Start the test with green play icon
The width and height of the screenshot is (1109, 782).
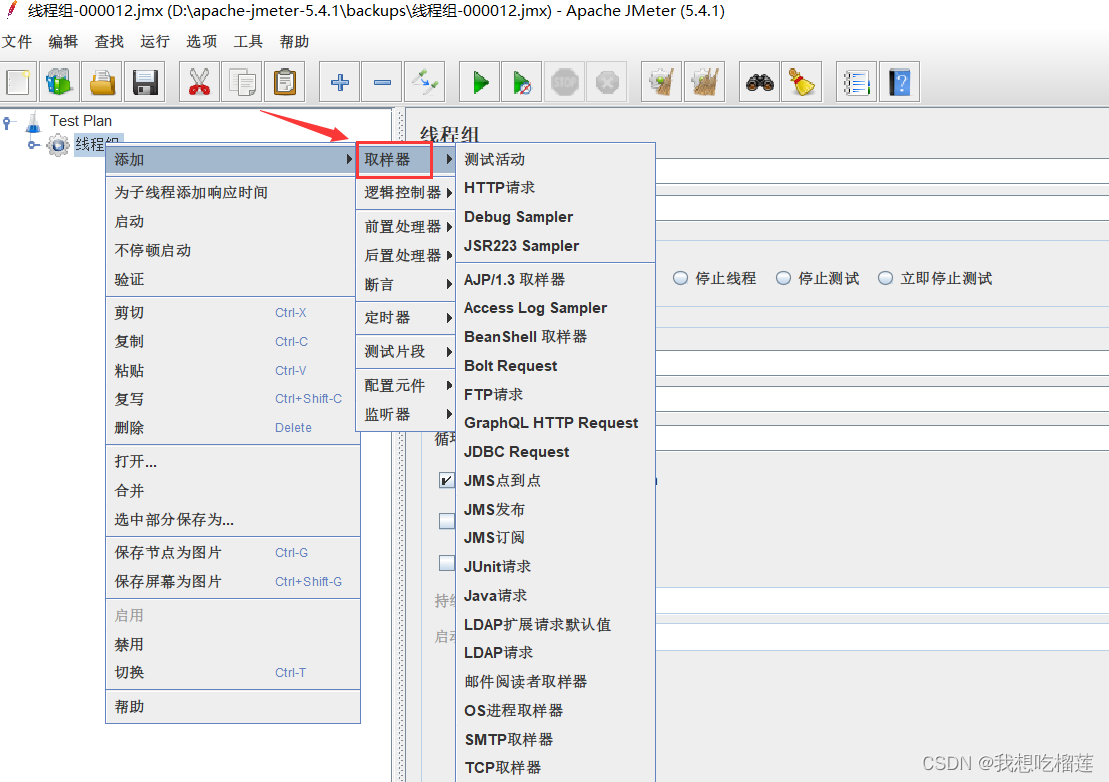pos(480,82)
